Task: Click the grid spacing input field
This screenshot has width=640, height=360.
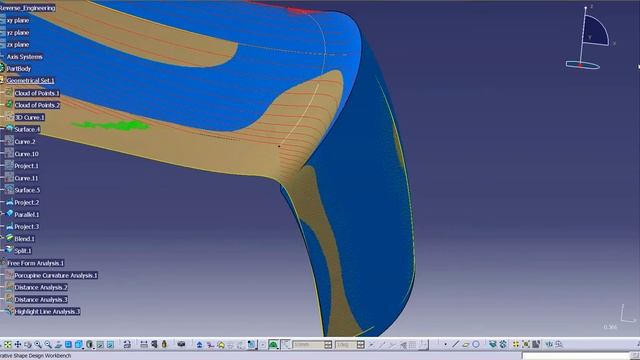Action: tap(309, 345)
